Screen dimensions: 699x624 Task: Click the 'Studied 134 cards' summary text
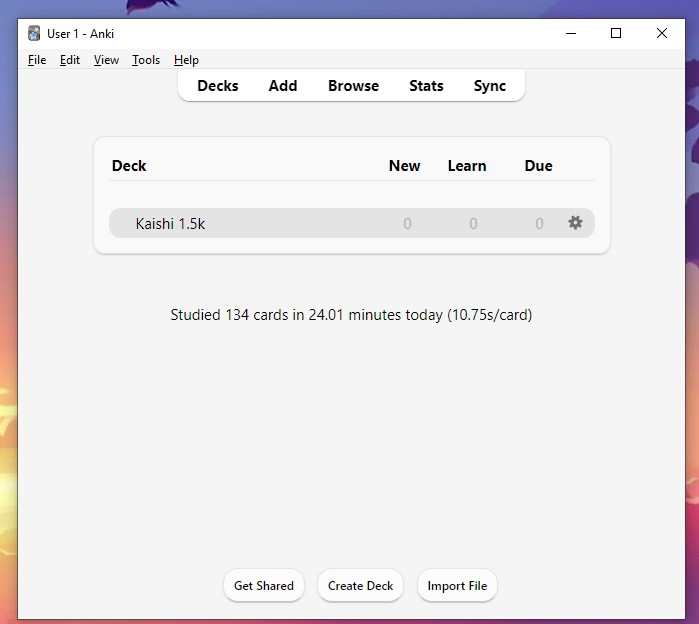click(351, 315)
